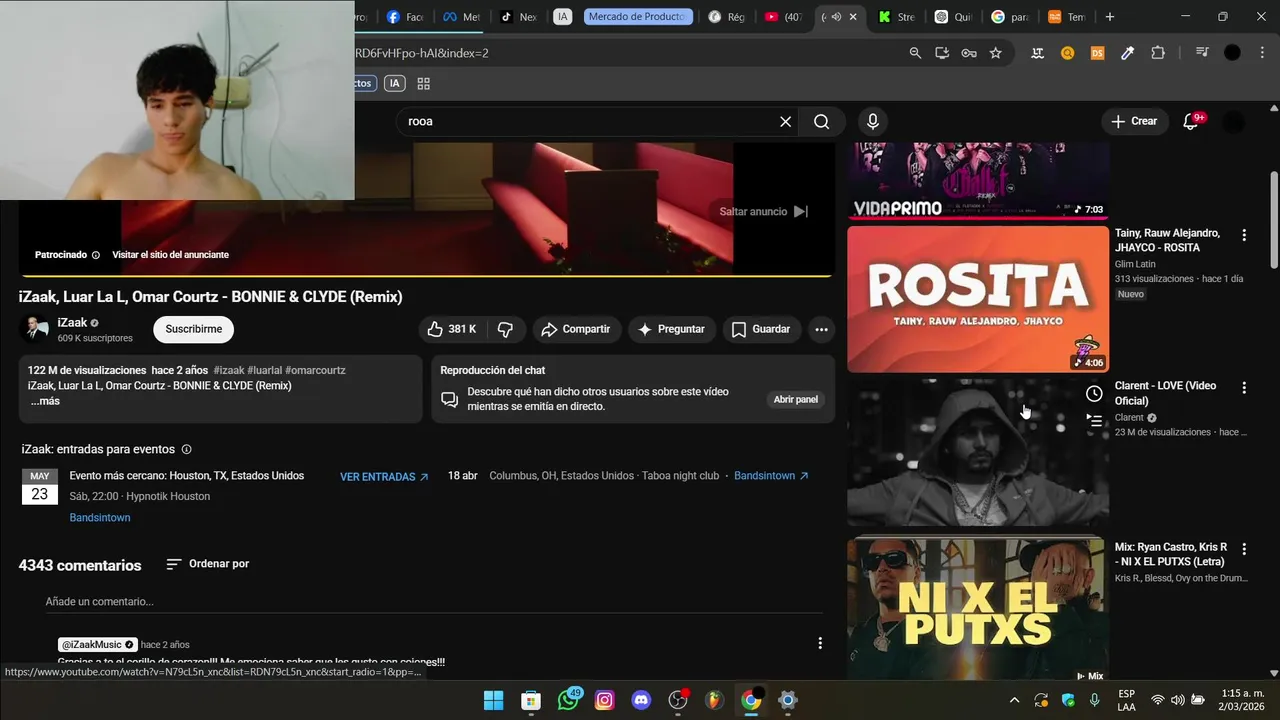Open FL Studio from the taskbar
The width and height of the screenshot is (1280, 720).
714,700
